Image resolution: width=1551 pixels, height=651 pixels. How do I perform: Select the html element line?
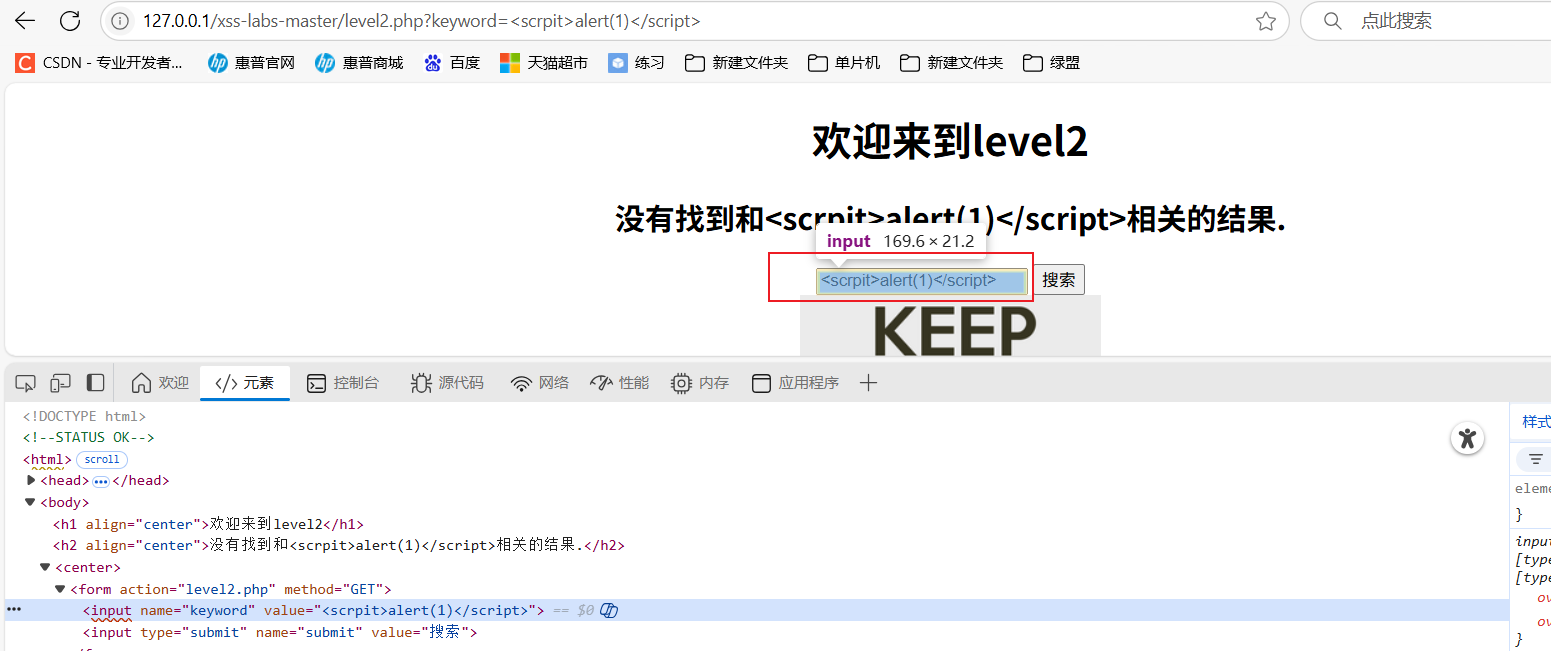pyautogui.click(x=47, y=460)
